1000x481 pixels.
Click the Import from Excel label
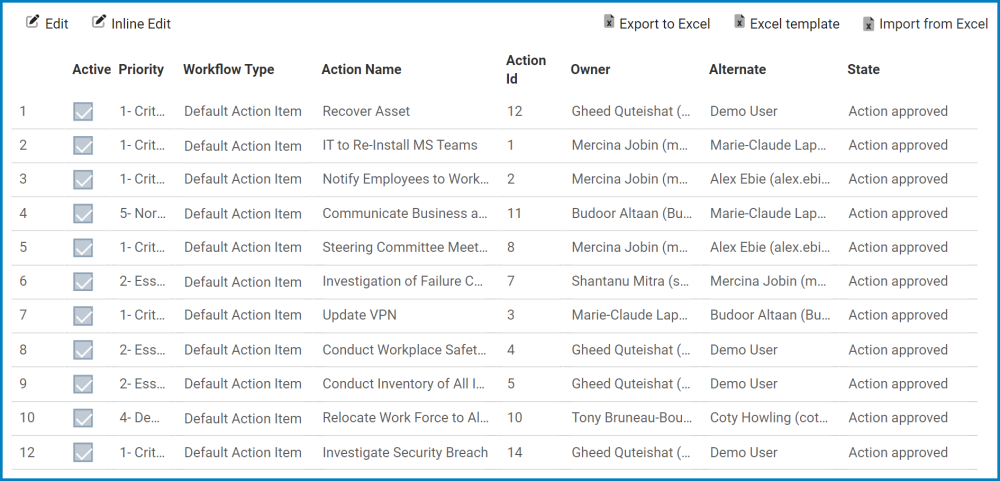click(x=933, y=24)
